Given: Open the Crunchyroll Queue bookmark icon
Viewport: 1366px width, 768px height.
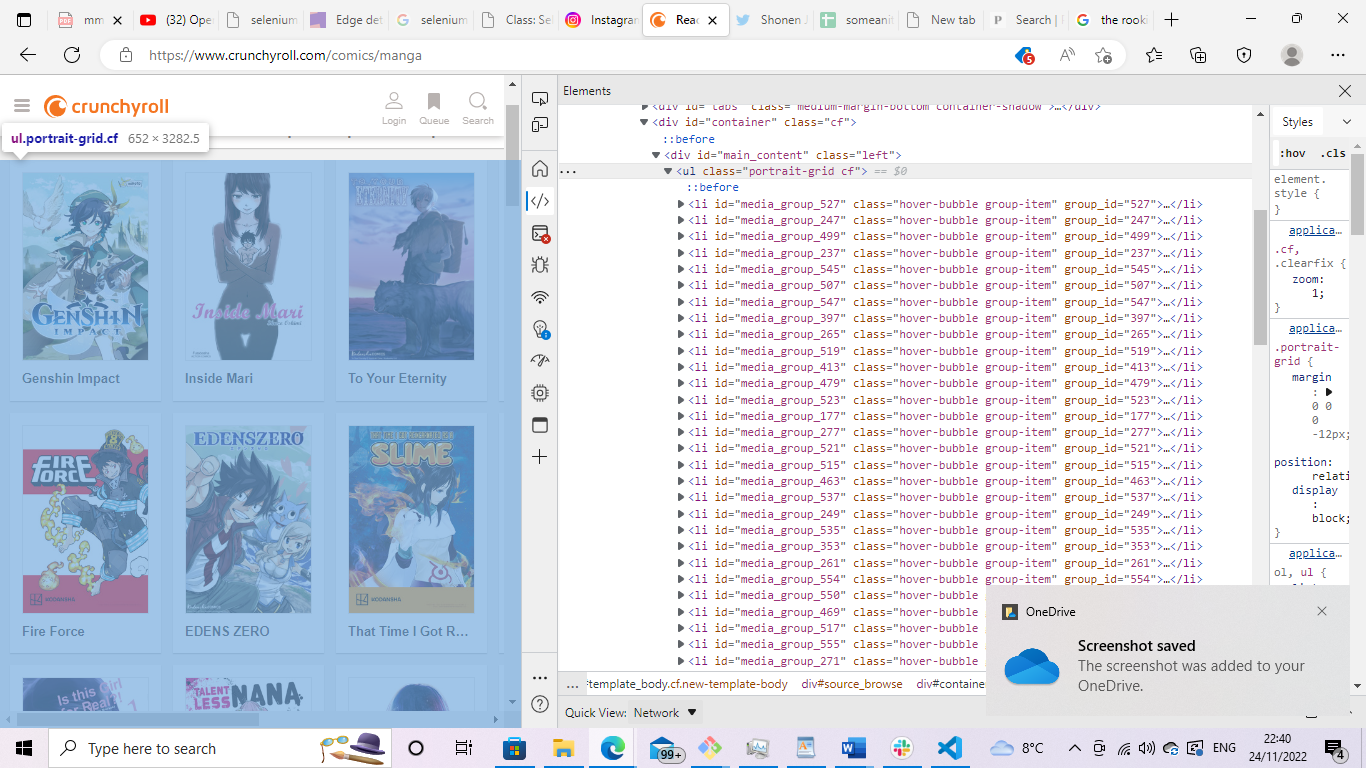Looking at the screenshot, I should point(434,108).
